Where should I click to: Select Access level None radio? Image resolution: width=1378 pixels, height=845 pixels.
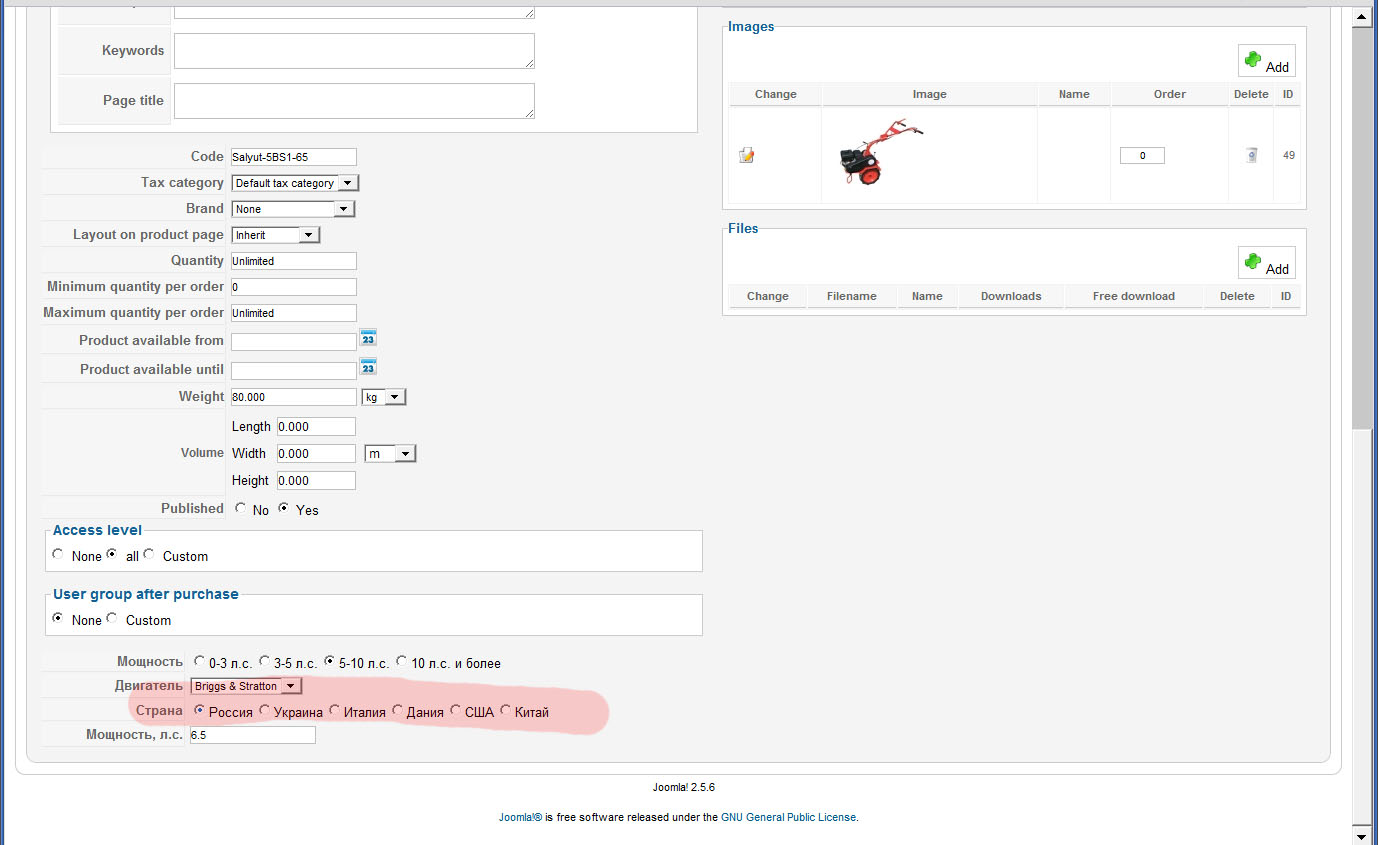(x=58, y=554)
